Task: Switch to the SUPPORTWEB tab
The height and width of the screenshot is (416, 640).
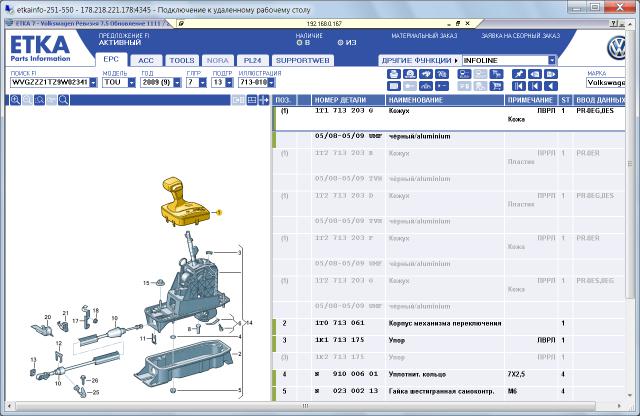Action: click(302, 60)
